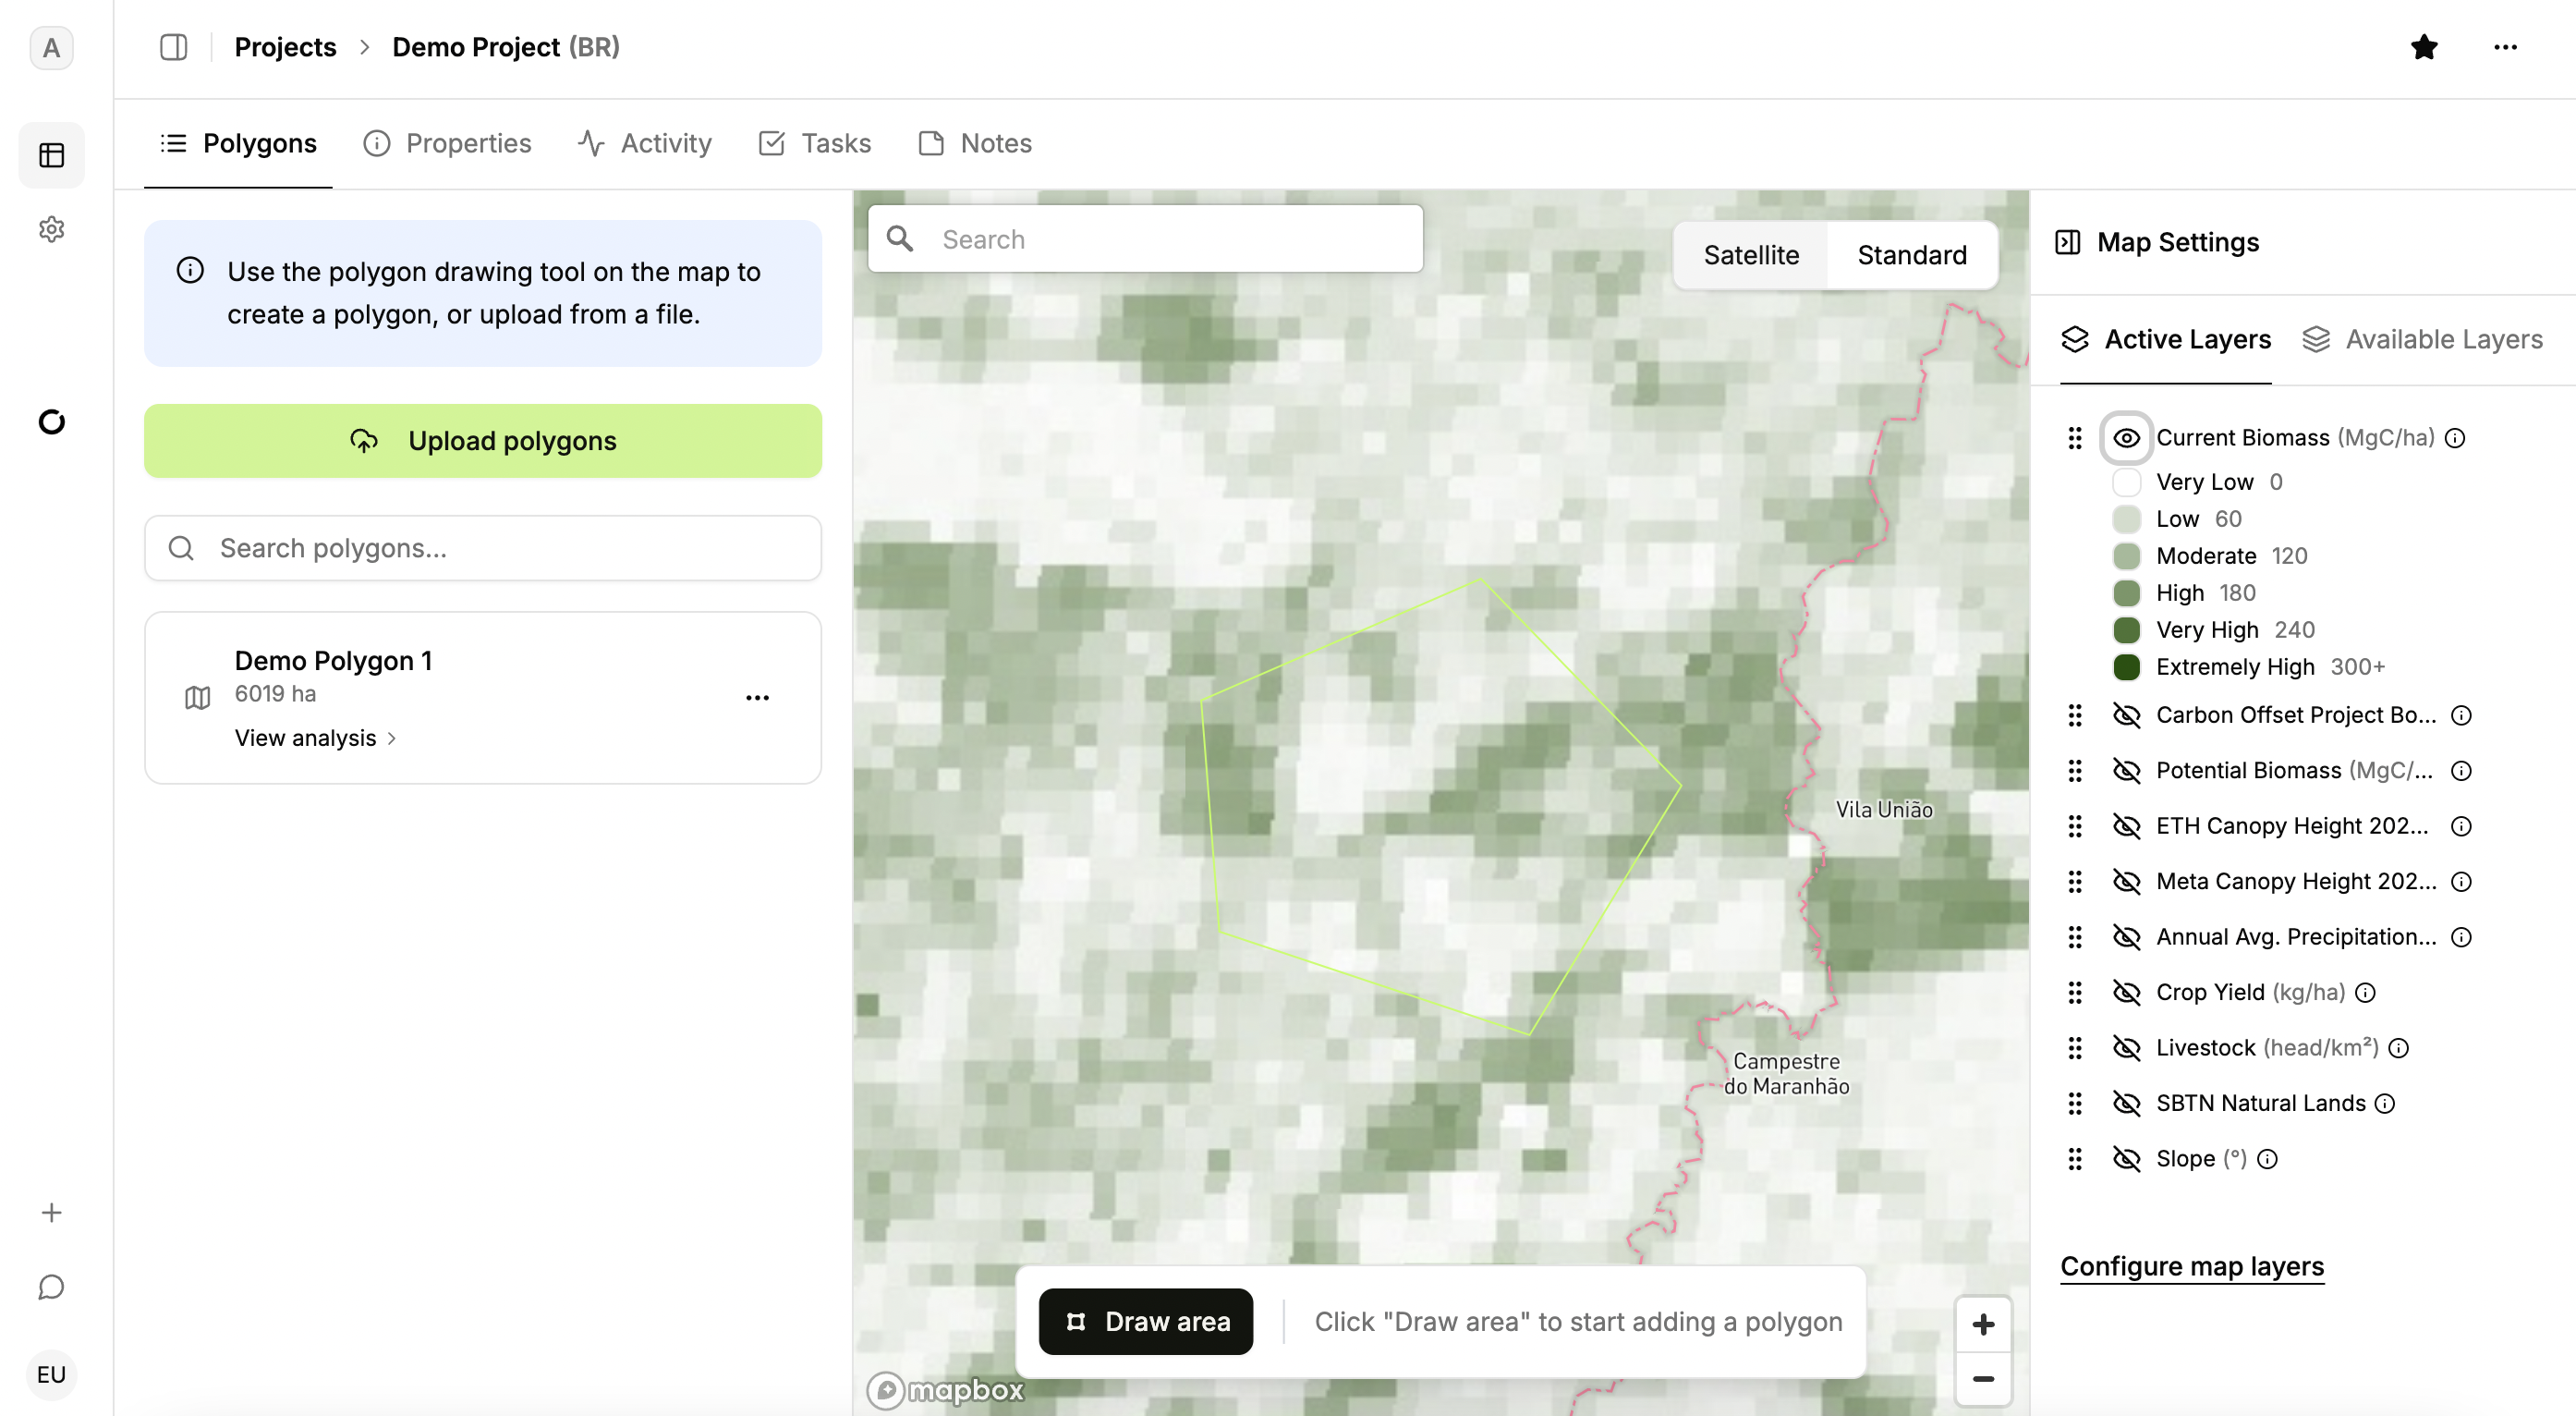Click the favorite star icon
Viewport: 2576px width, 1416px height.
pyautogui.click(x=2423, y=47)
